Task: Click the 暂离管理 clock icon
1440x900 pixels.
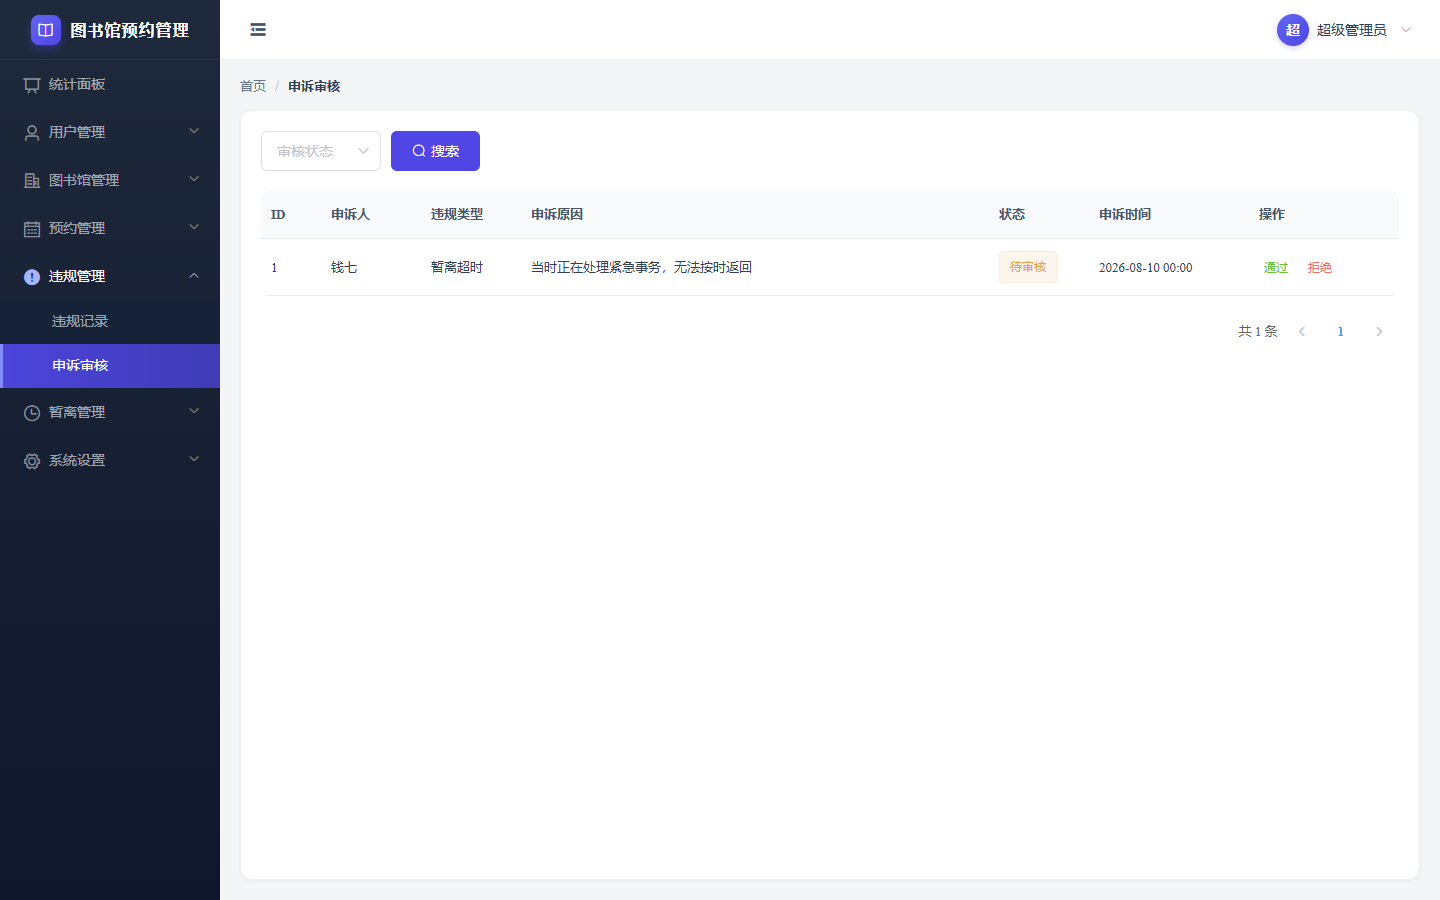Action: click(x=32, y=413)
